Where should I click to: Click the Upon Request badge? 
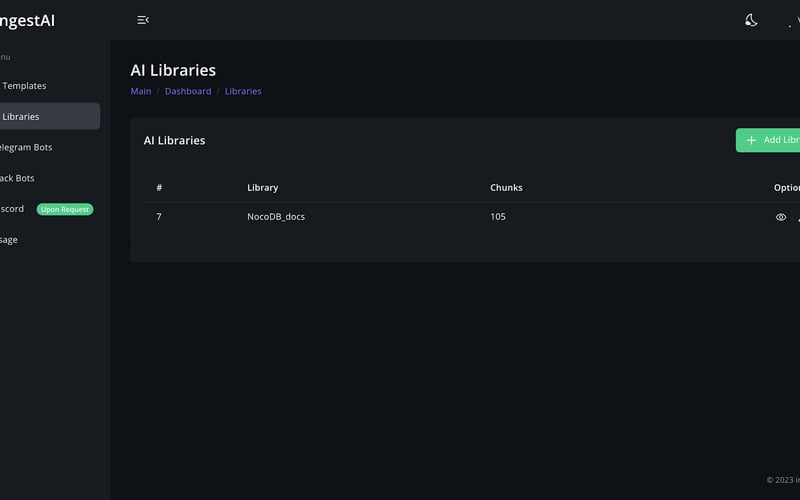(x=64, y=210)
